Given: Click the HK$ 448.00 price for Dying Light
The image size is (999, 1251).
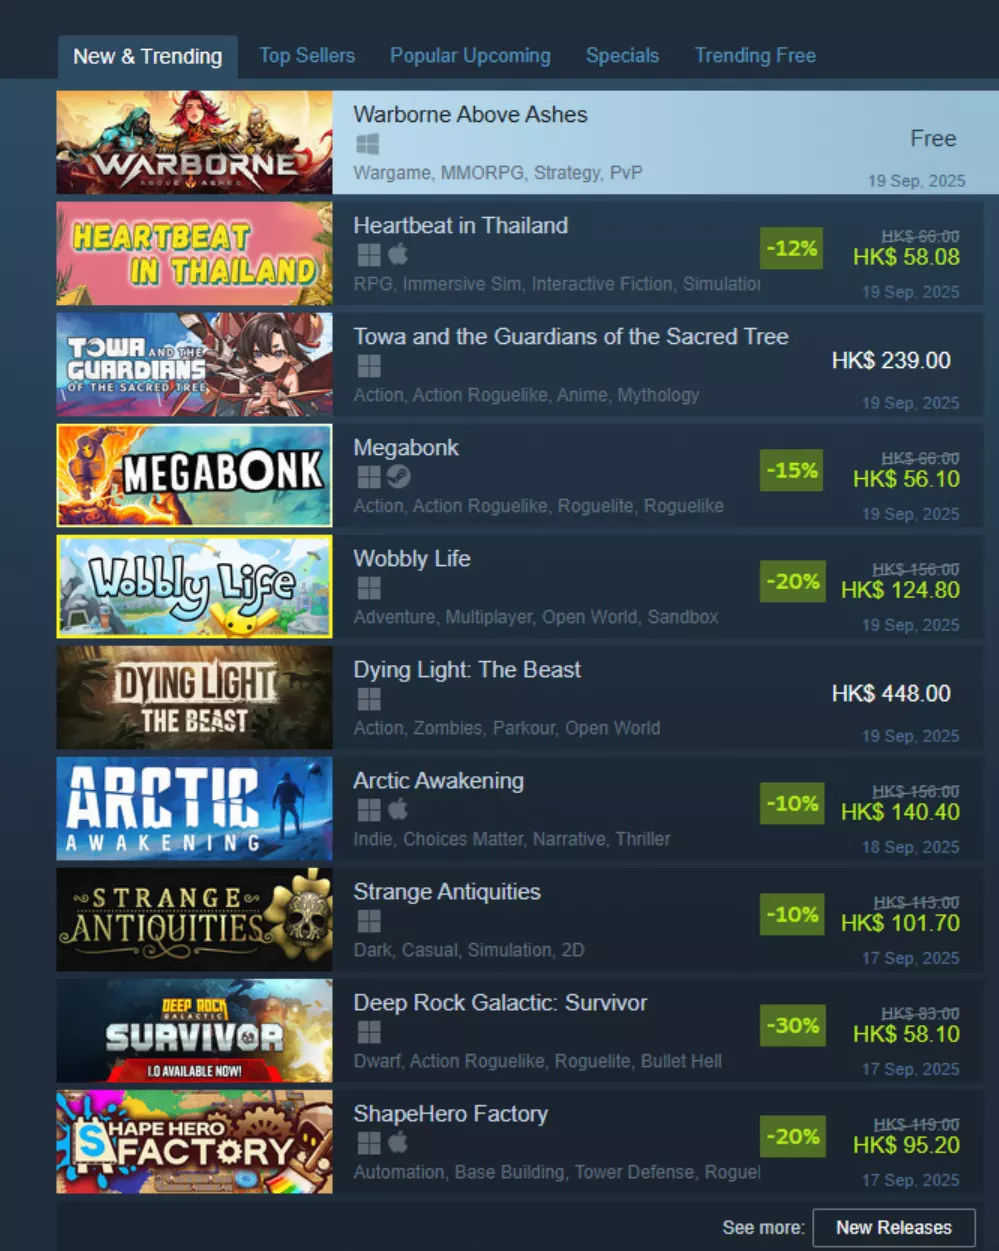Looking at the screenshot, I should (x=891, y=694).
